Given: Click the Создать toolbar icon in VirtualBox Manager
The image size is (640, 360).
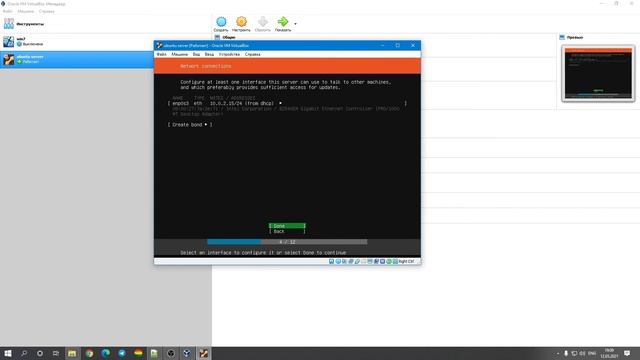Looking at the screenshot, I should [x=221, y=24].
